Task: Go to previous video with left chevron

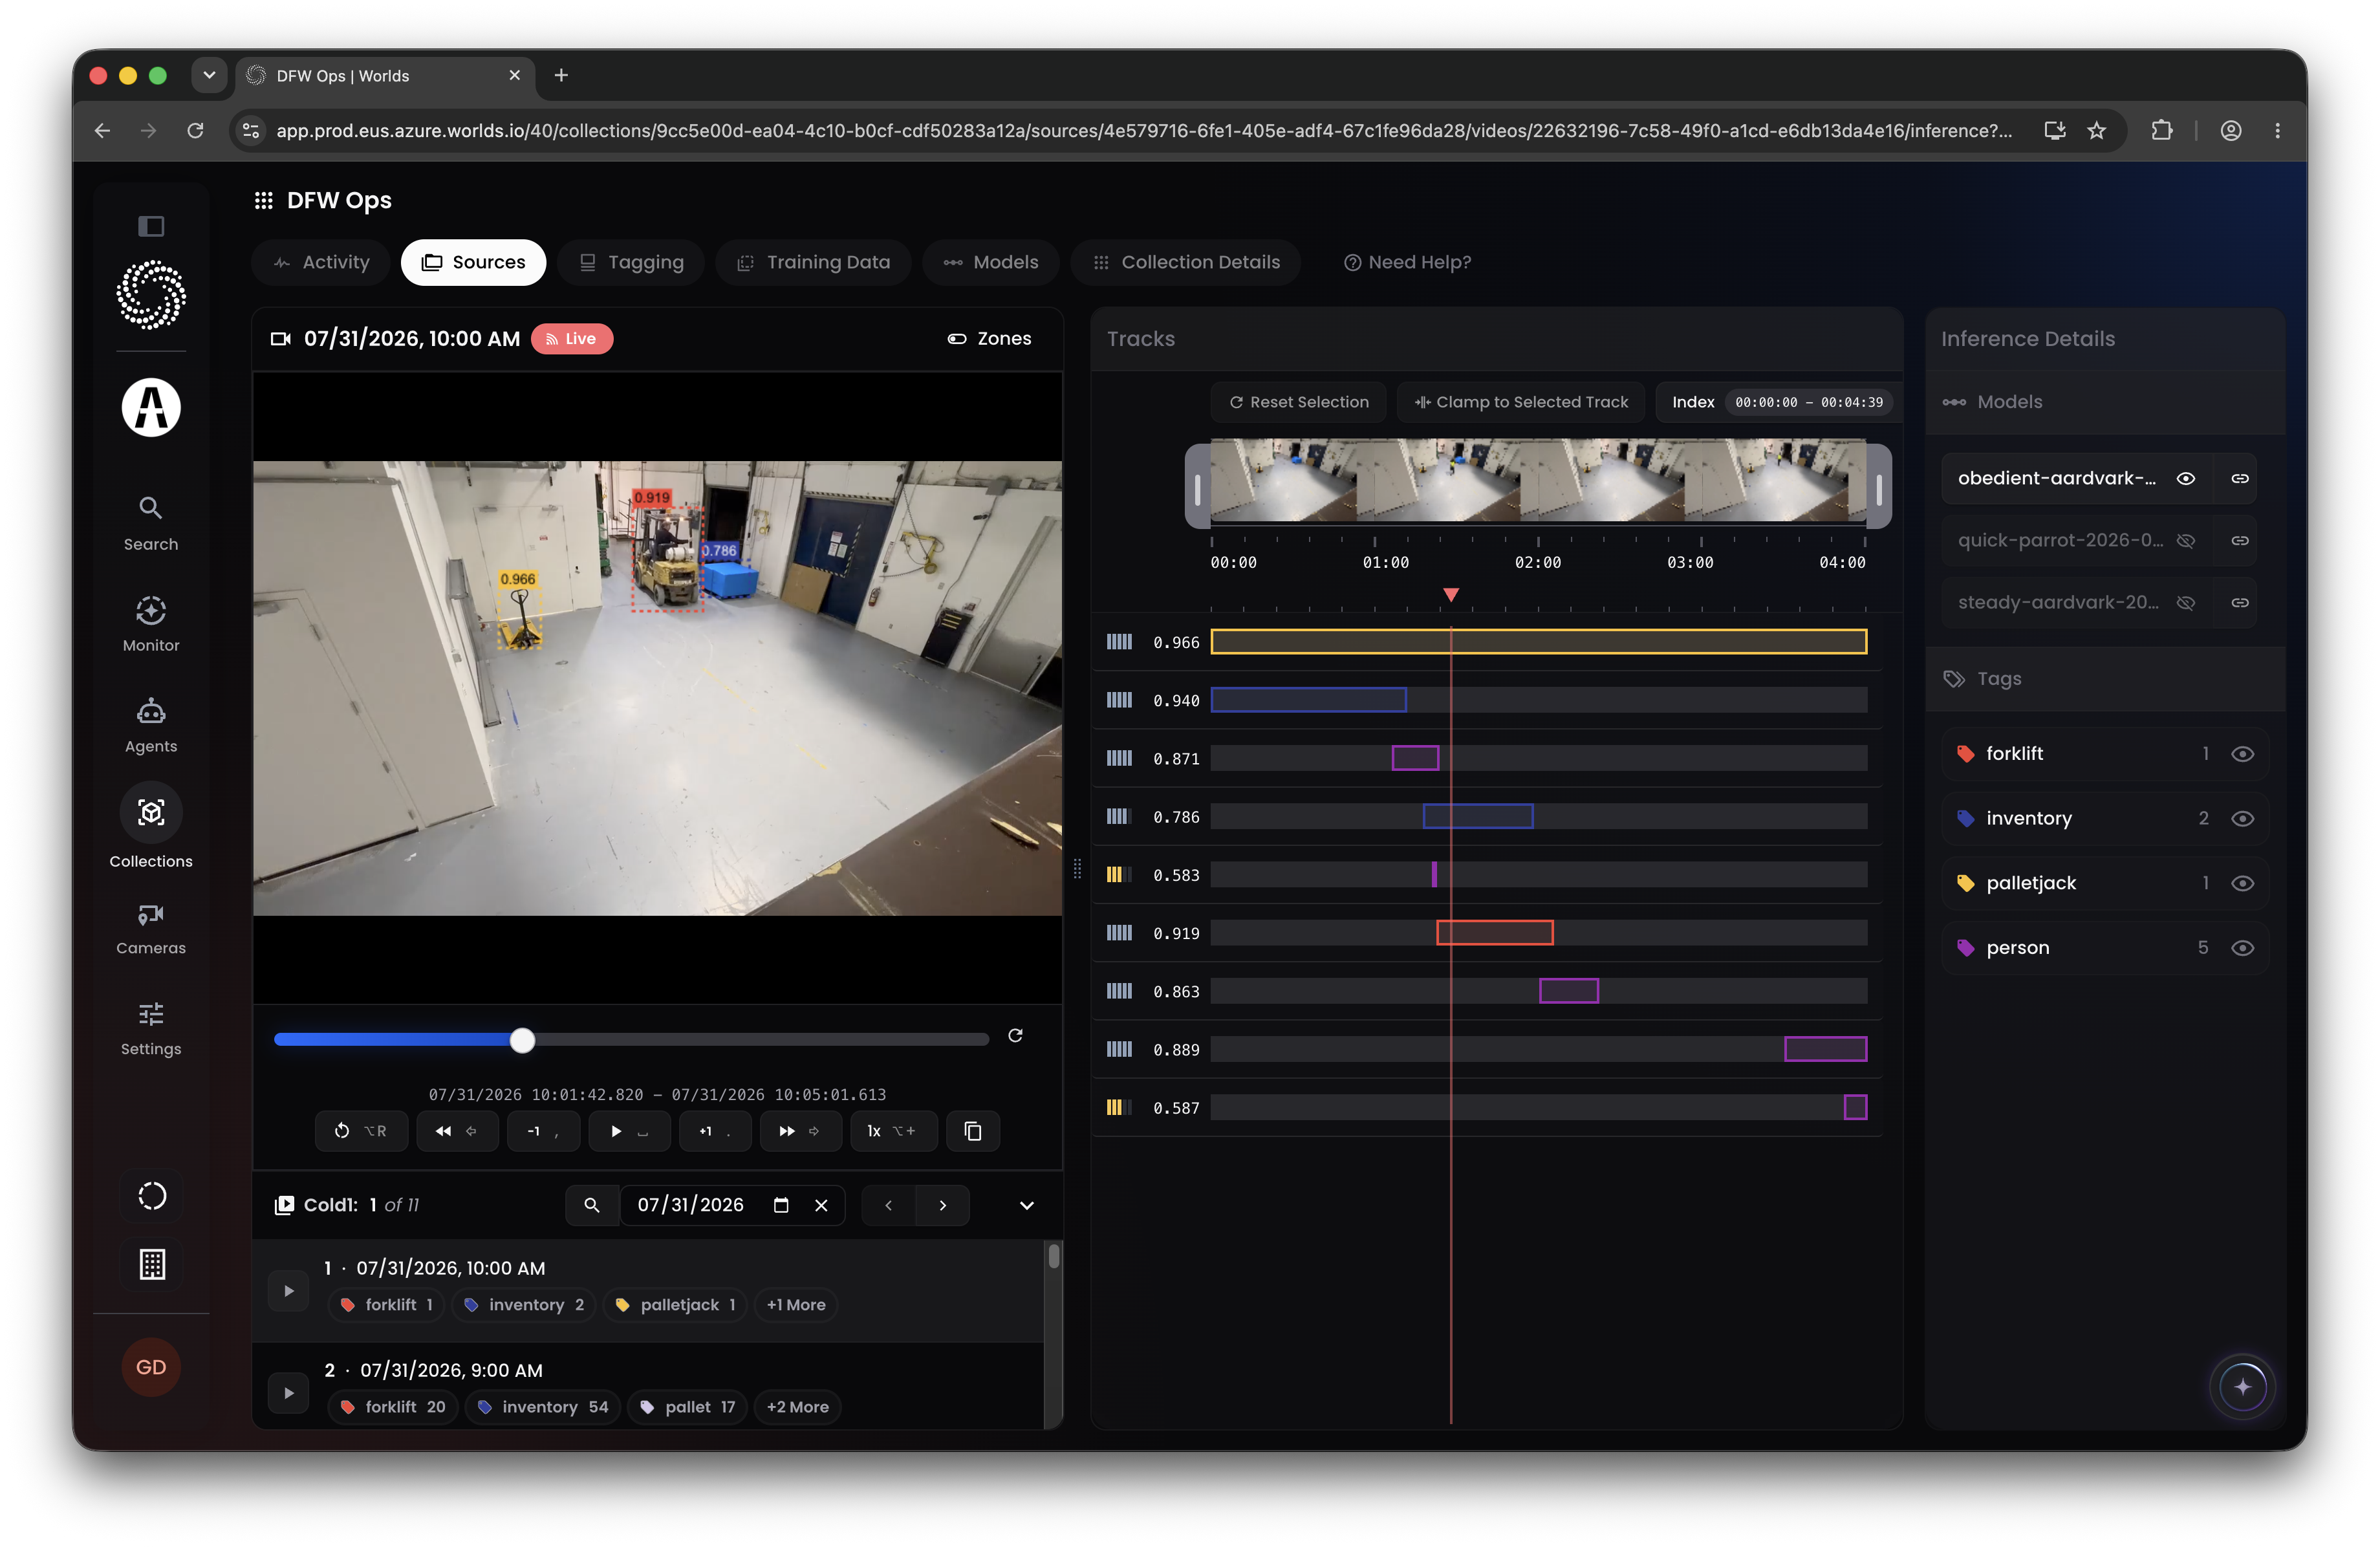Action: [x=888, y=1205]
